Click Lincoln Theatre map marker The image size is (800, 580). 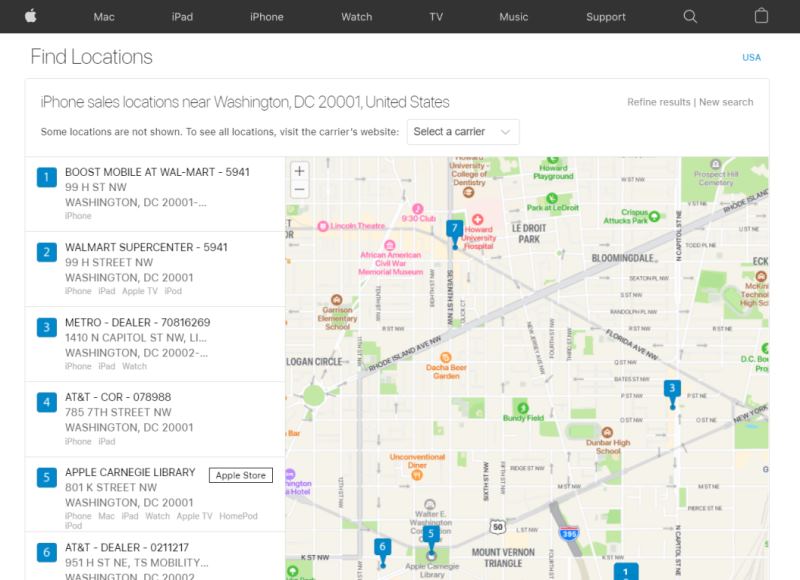pos(322,226)
